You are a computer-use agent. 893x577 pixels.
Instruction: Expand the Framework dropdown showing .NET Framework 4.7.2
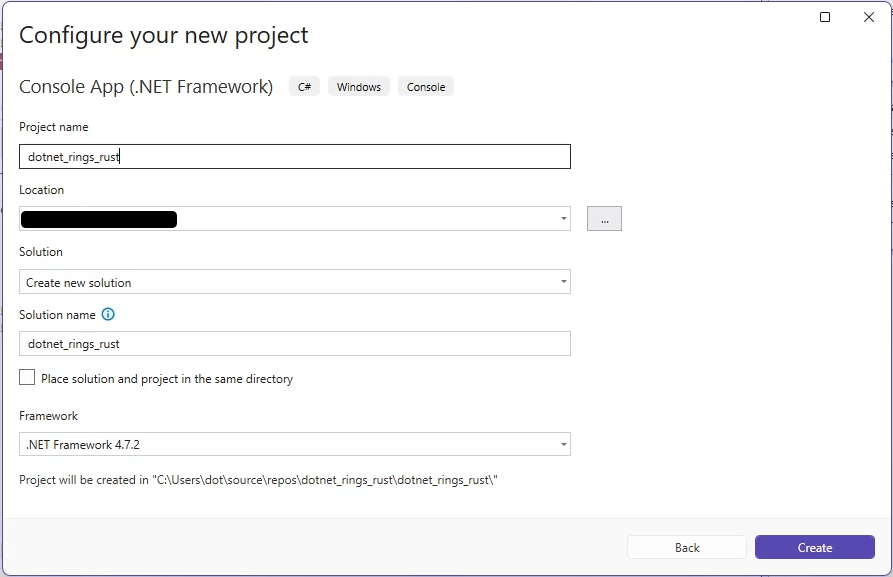[x=294, y=444]
